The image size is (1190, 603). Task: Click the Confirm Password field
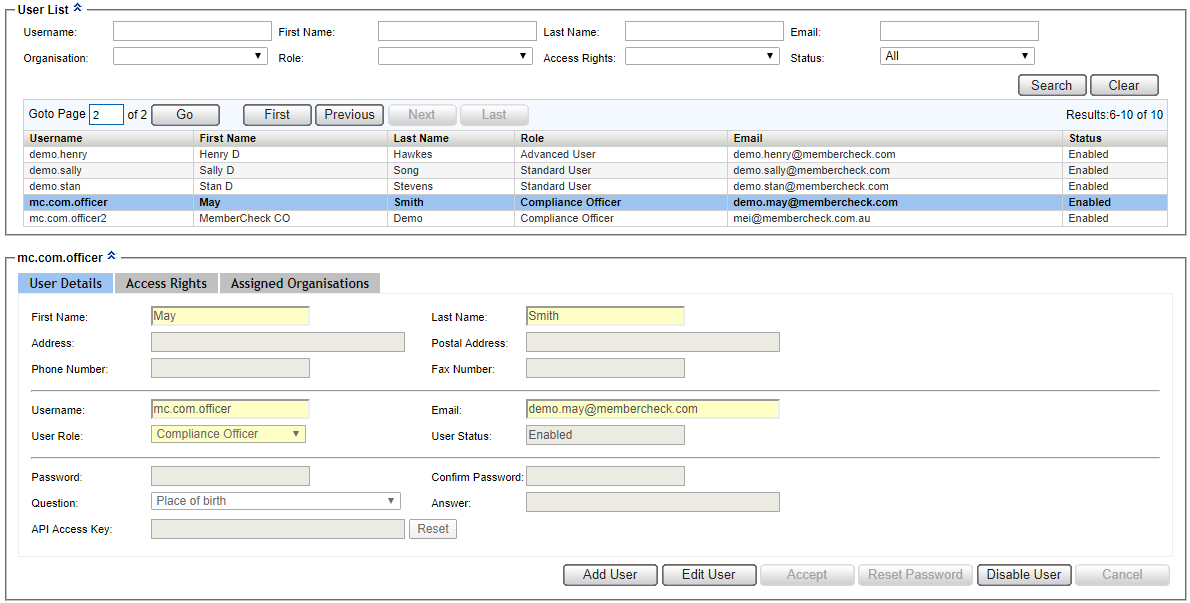605,476
